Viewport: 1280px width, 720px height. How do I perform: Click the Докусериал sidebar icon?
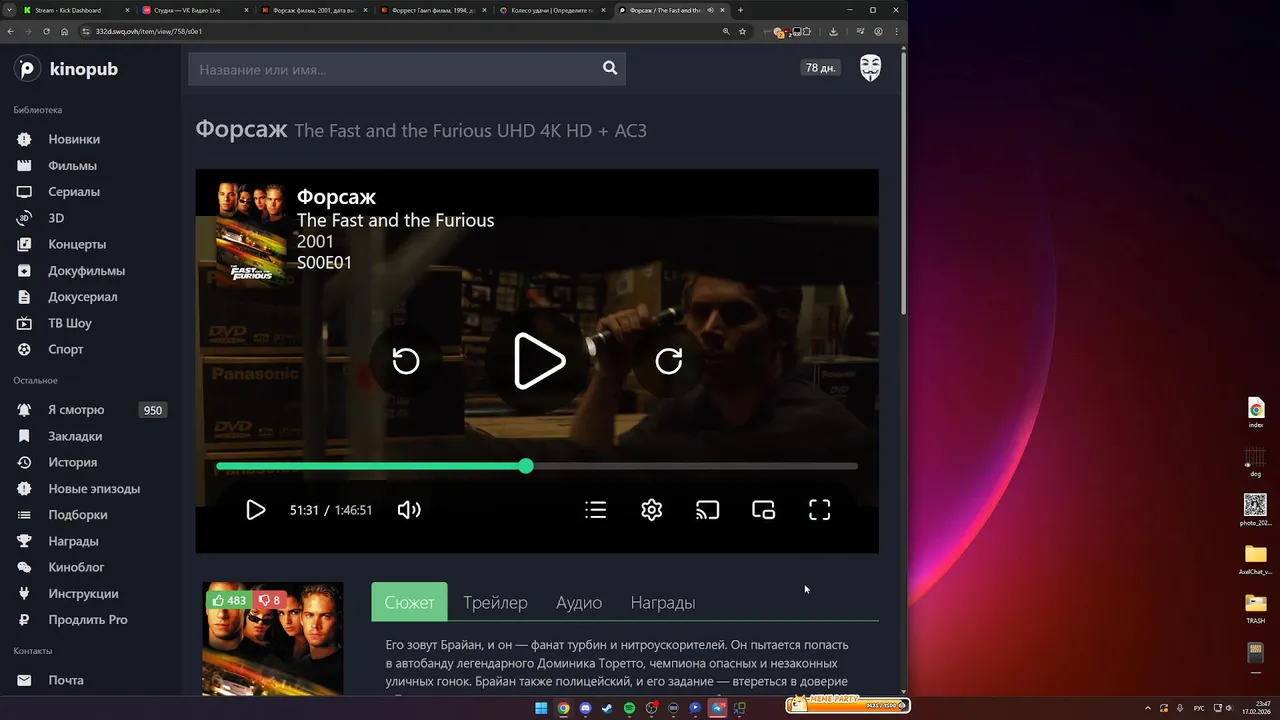click(x=25, y=297)
